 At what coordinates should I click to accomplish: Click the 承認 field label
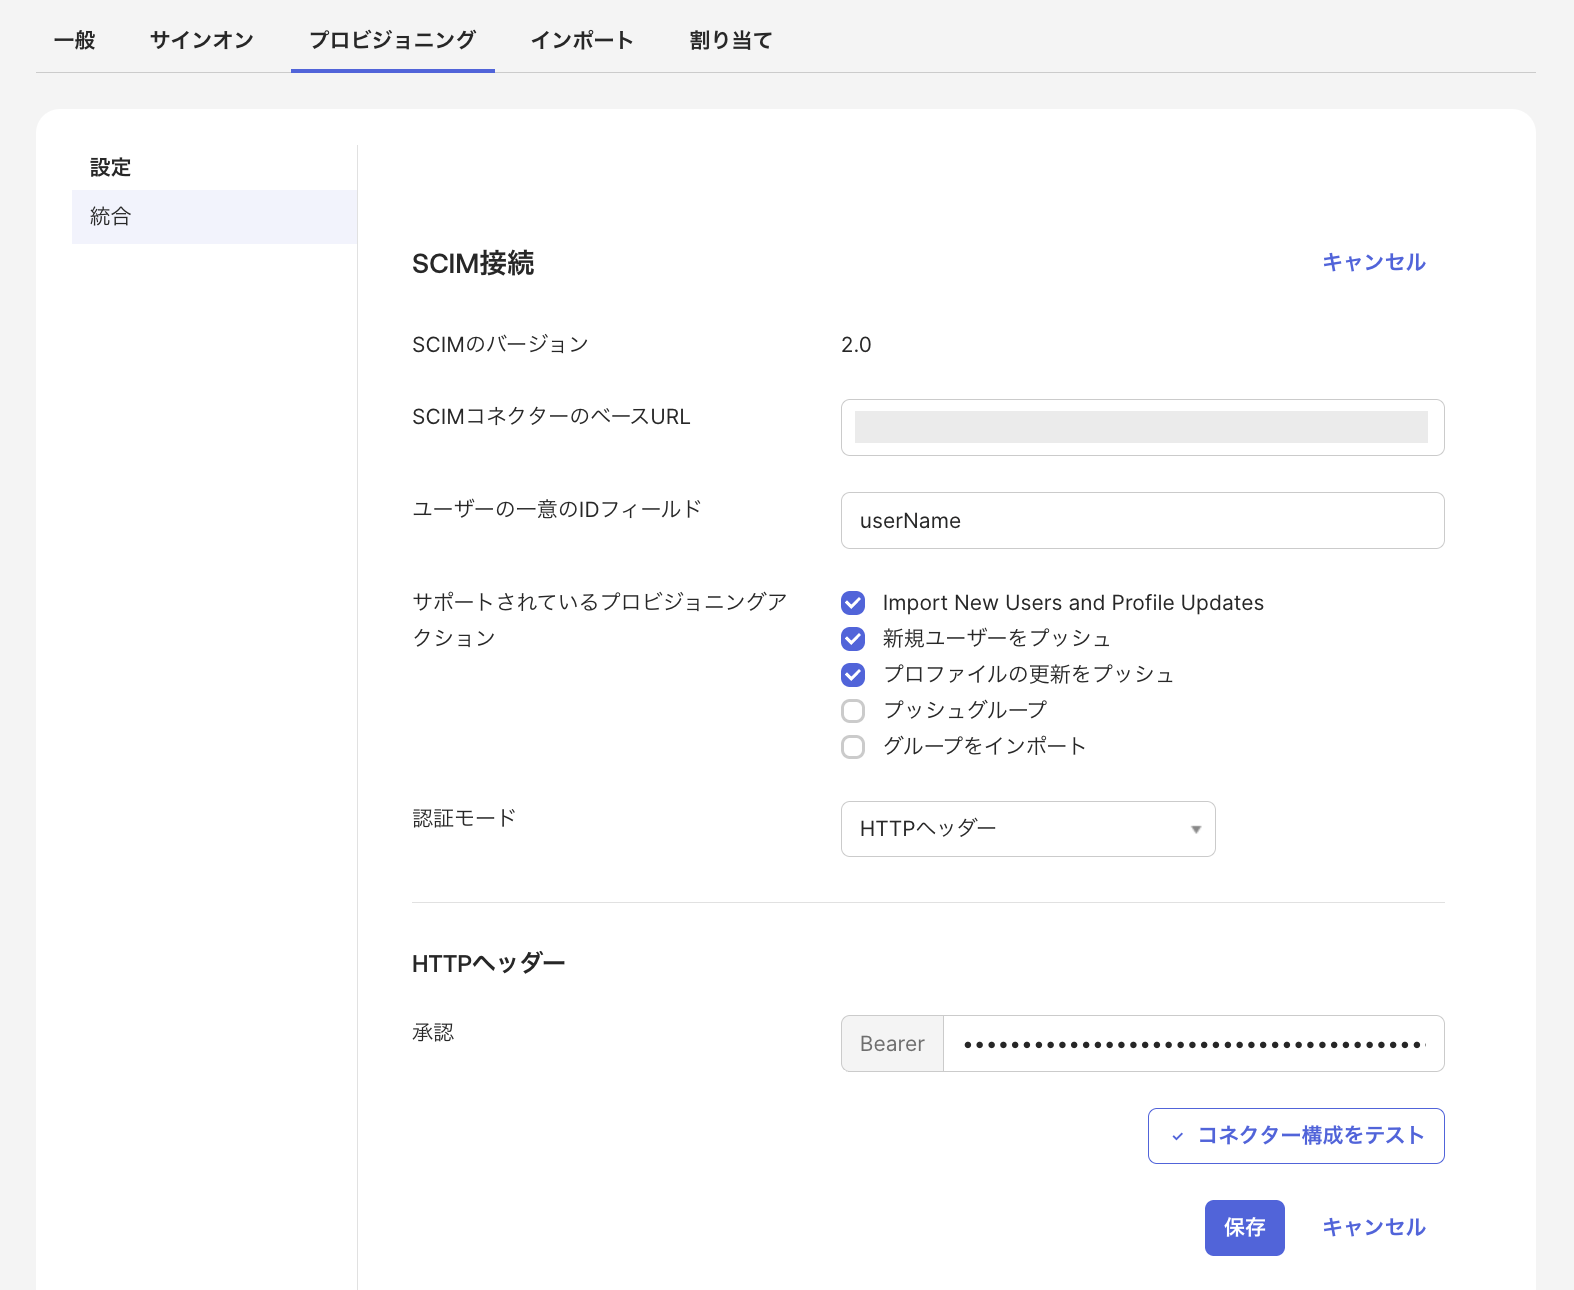pyautogui.click(x=433, y=1032)
